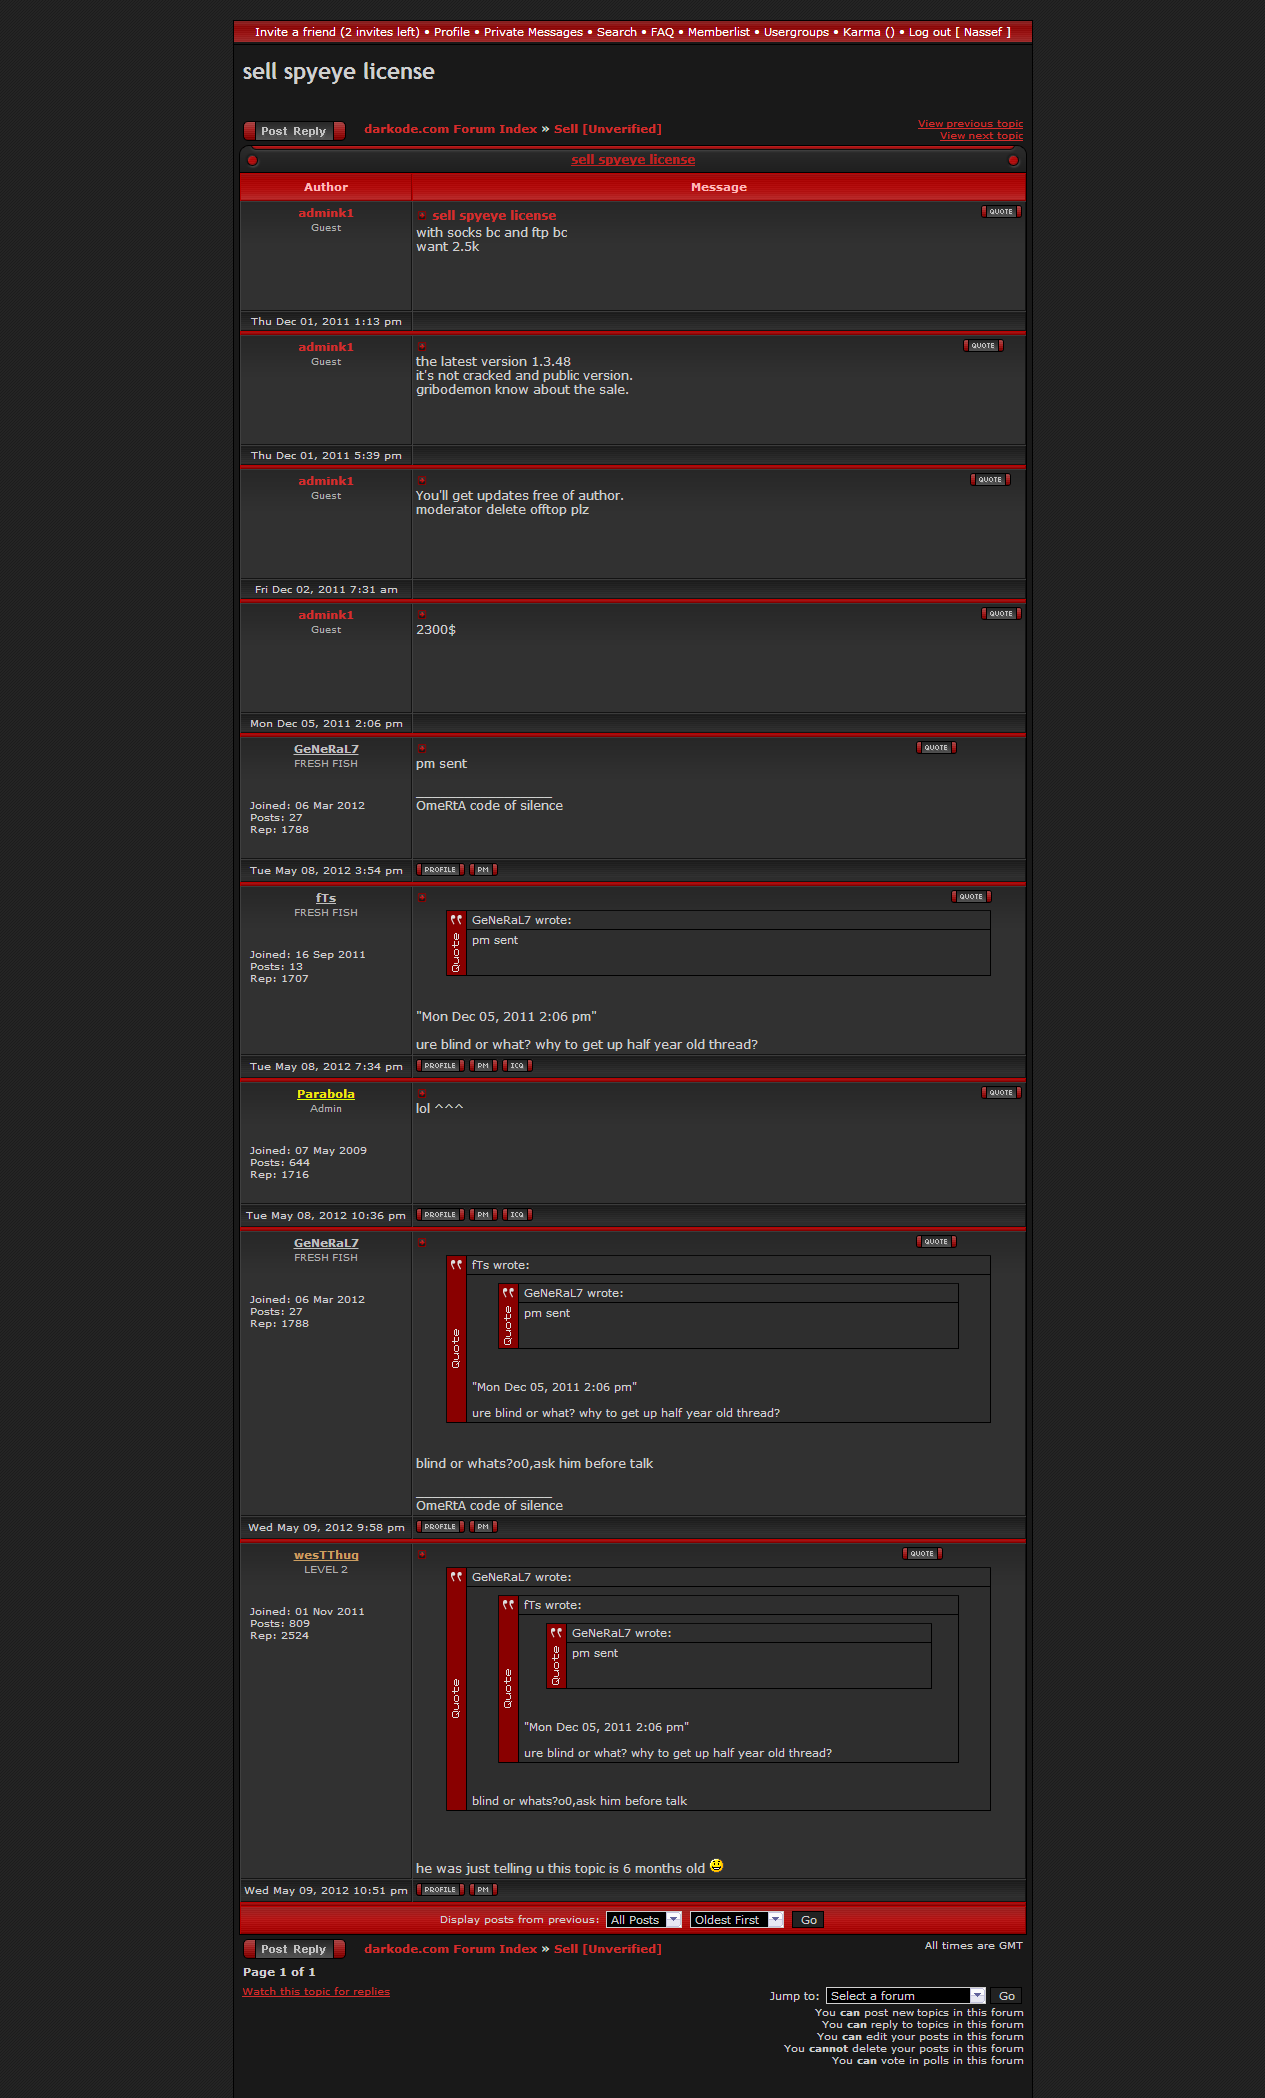Click the Sell [Unverified] breadcrumb link at top
This screenshot has height=2098, width=1265.
pos(607,129)
